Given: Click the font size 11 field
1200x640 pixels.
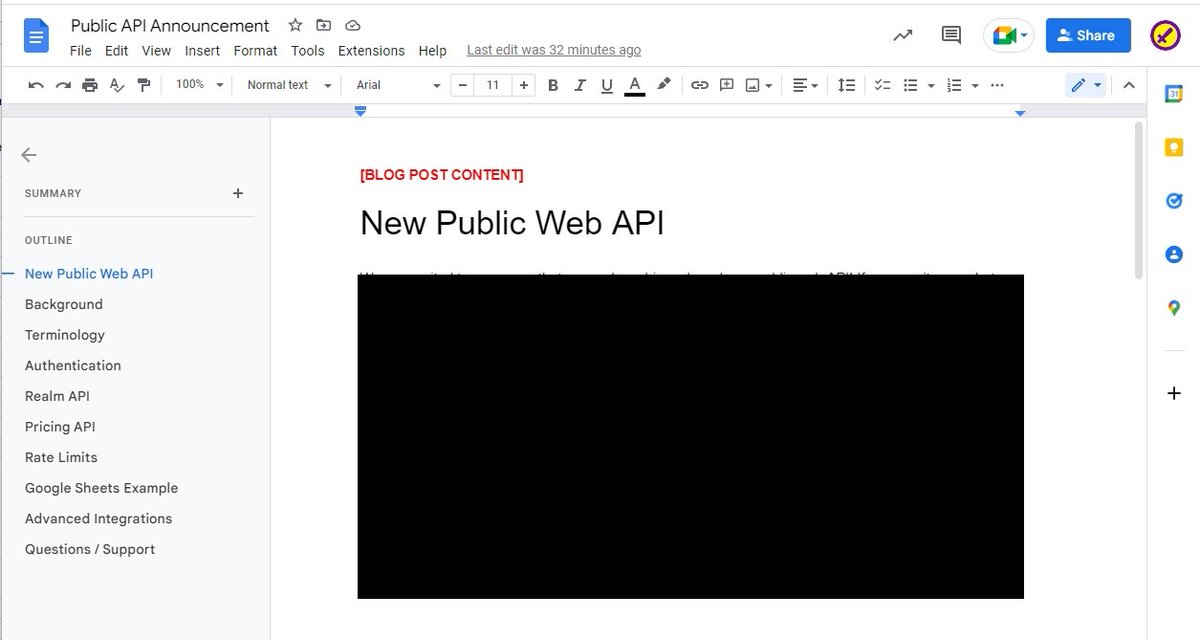Looking at the screenshot, I should 493,85.
